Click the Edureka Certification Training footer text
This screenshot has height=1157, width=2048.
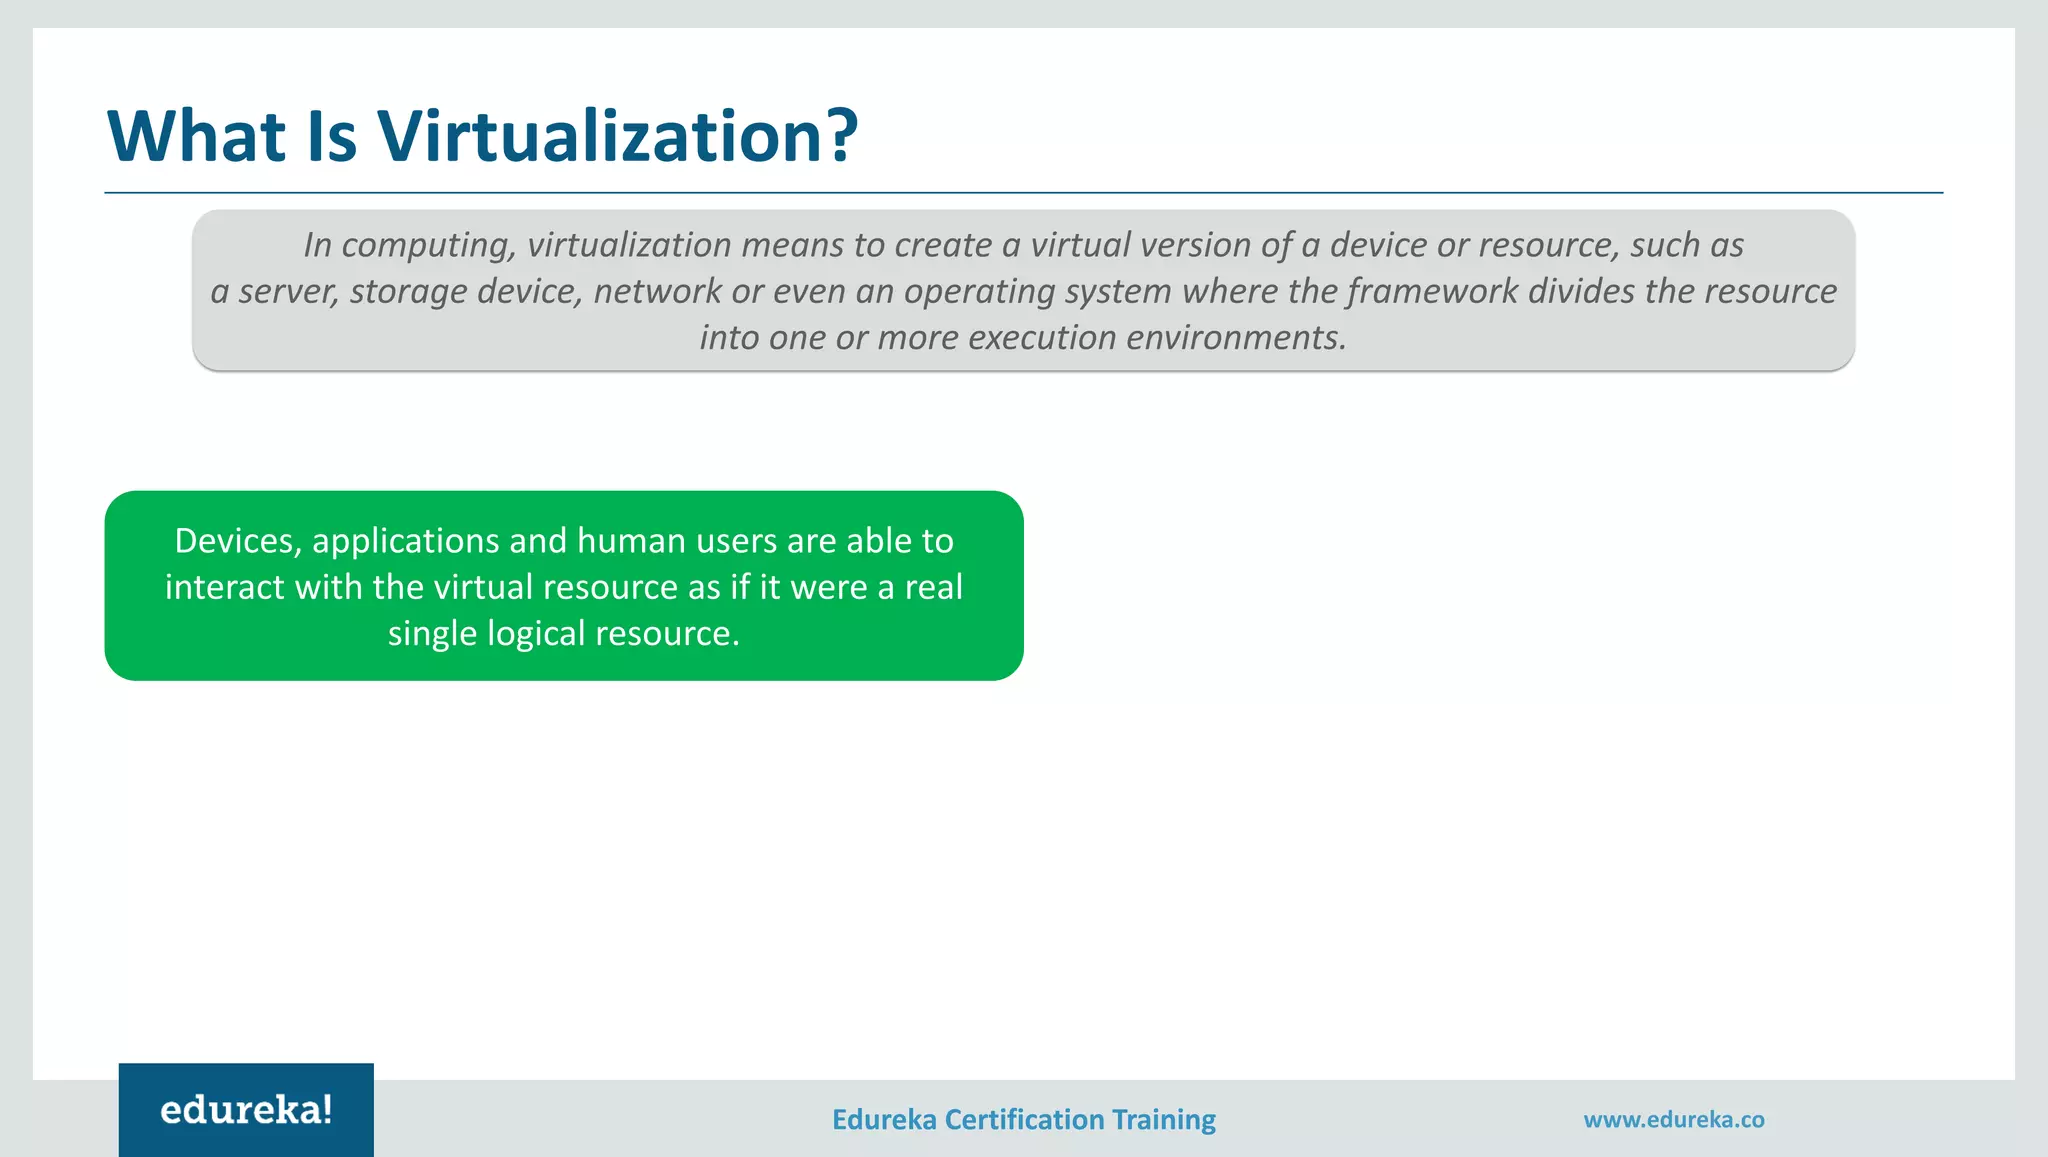click(x=1023, y=1119)
